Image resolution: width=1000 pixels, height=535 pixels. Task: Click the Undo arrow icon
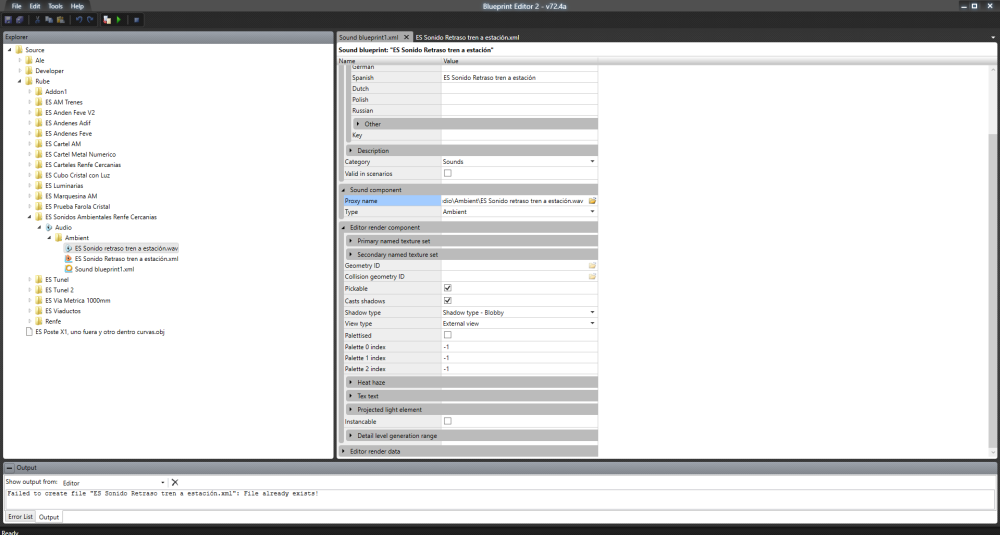tap(79, 19)
